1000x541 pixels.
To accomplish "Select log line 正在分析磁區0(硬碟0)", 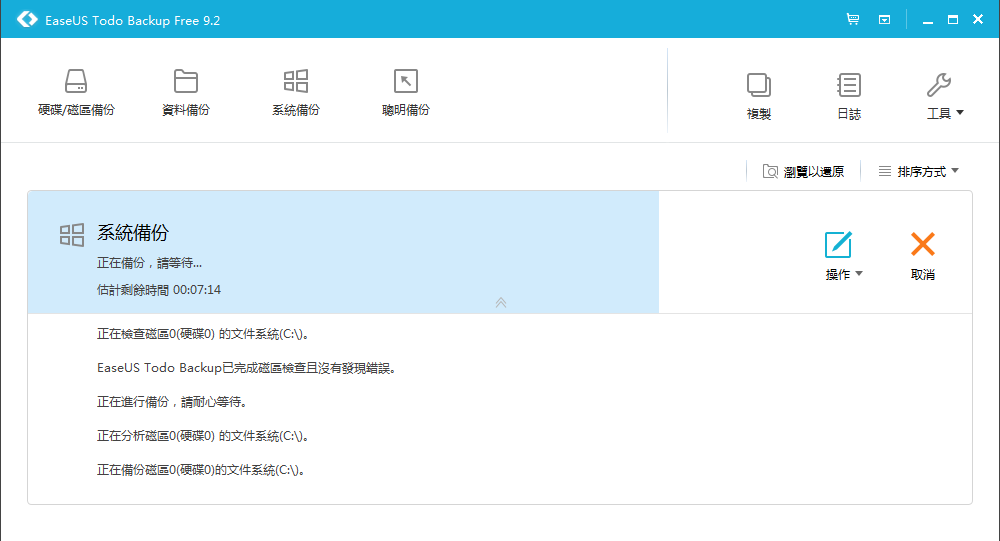I will click(203, 436).
